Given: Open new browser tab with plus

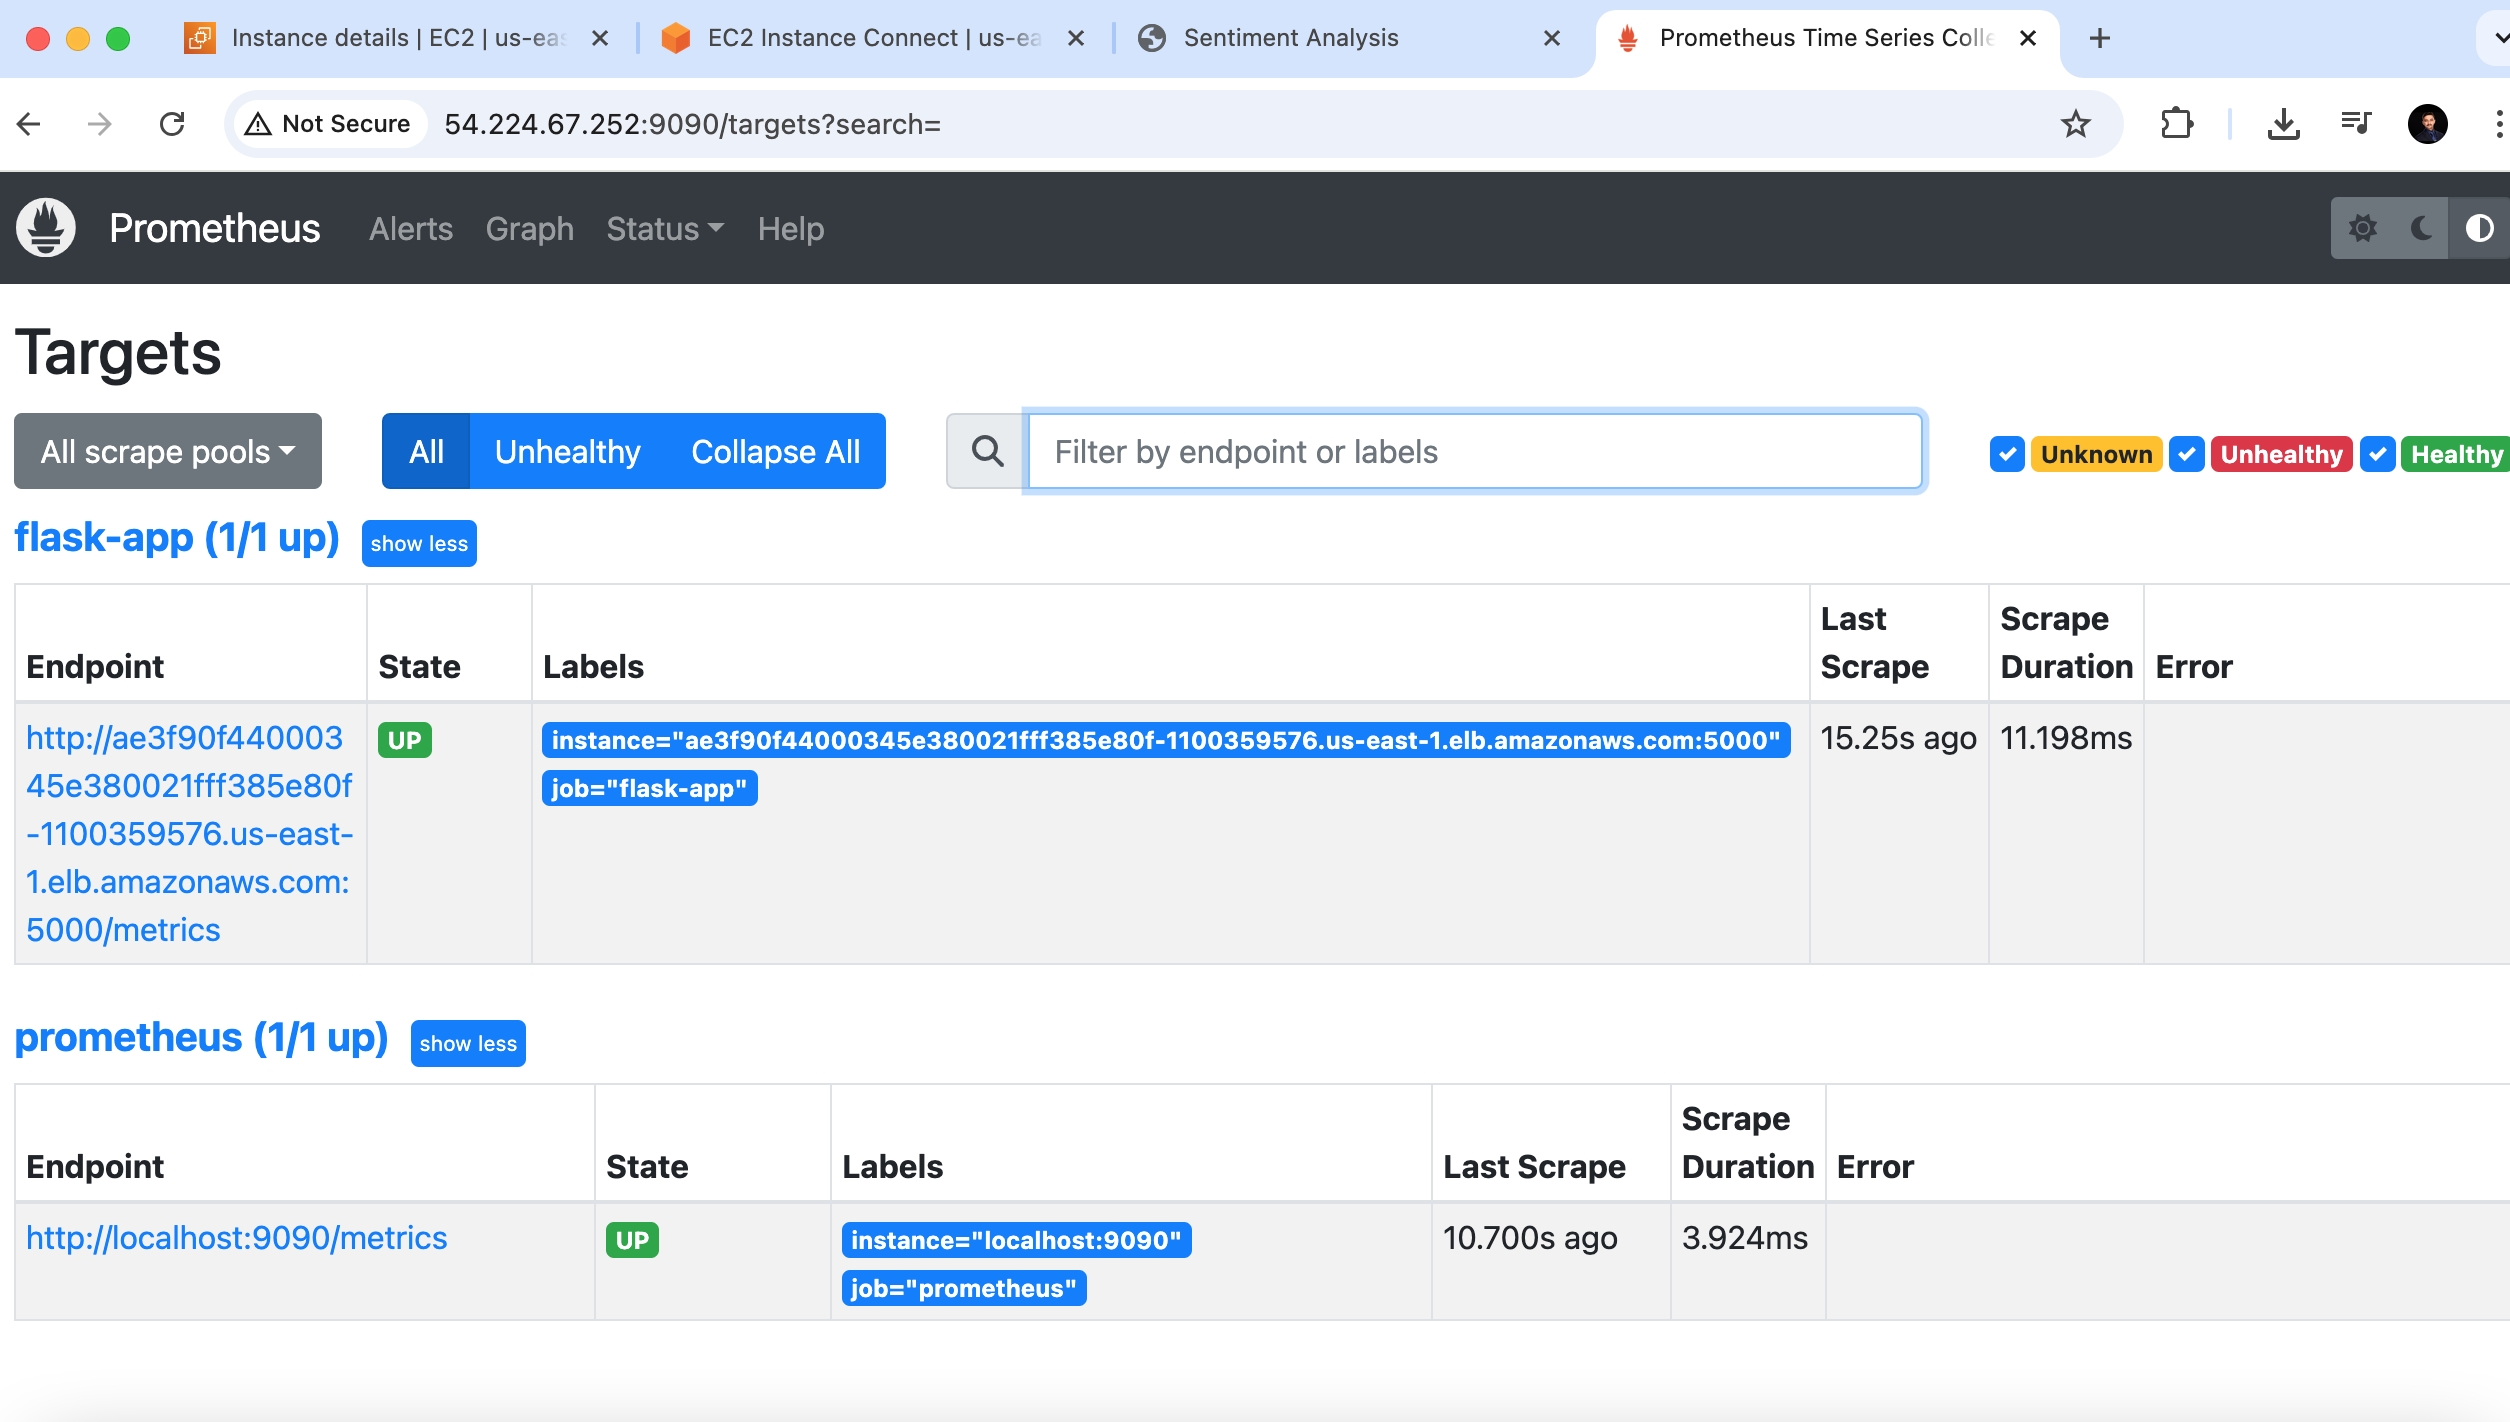Looking at the screenshot, I should point(2099,38).
